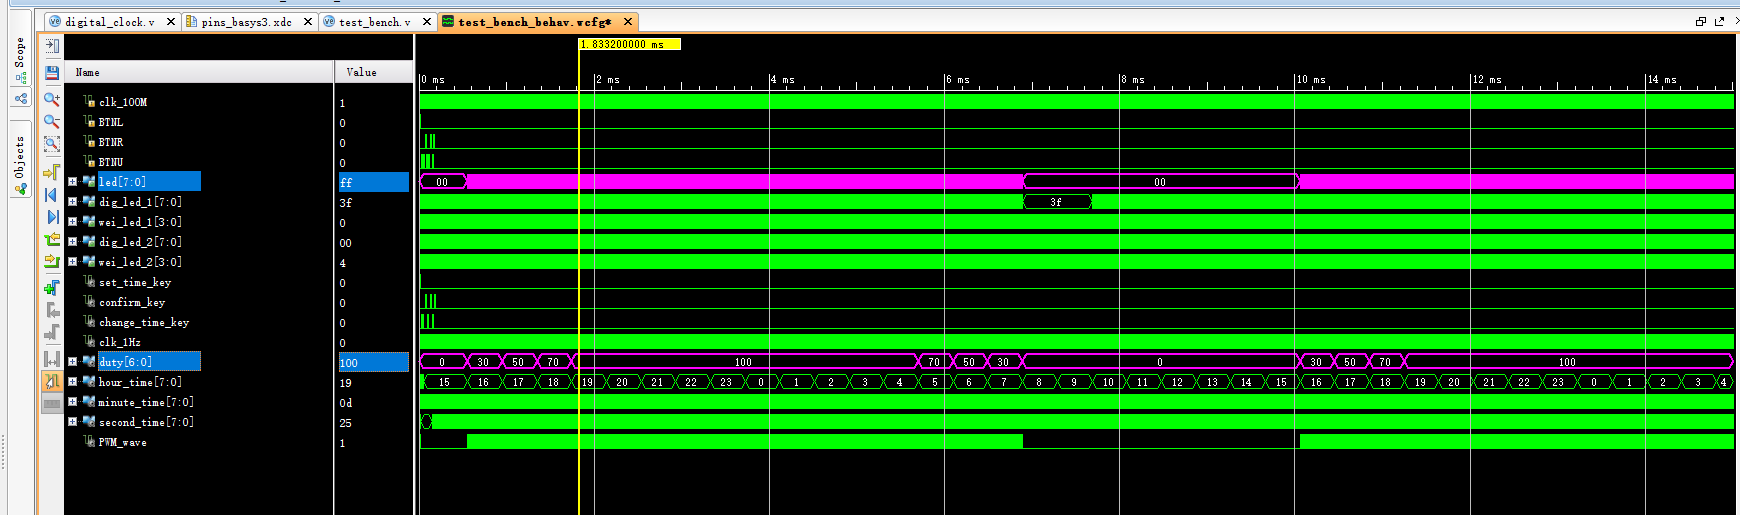Click the Go To Cursor icon

[52, 171]
